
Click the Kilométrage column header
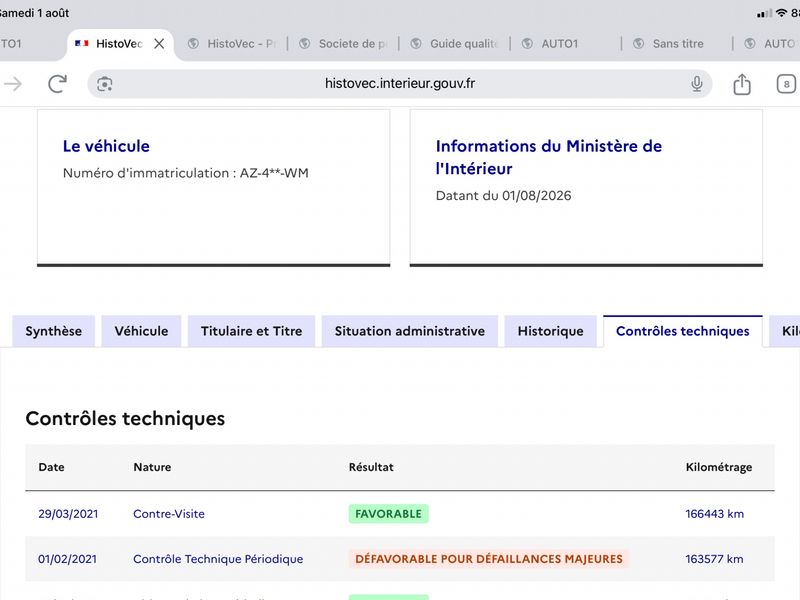point(718,467)
